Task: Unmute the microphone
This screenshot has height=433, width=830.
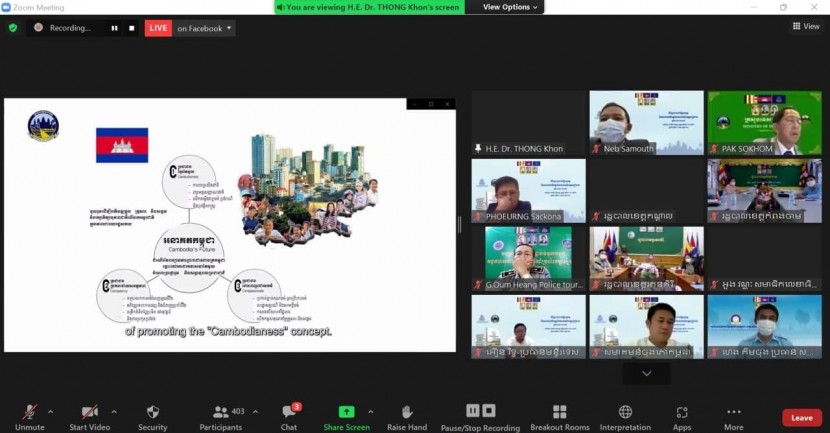Action: 30,412
